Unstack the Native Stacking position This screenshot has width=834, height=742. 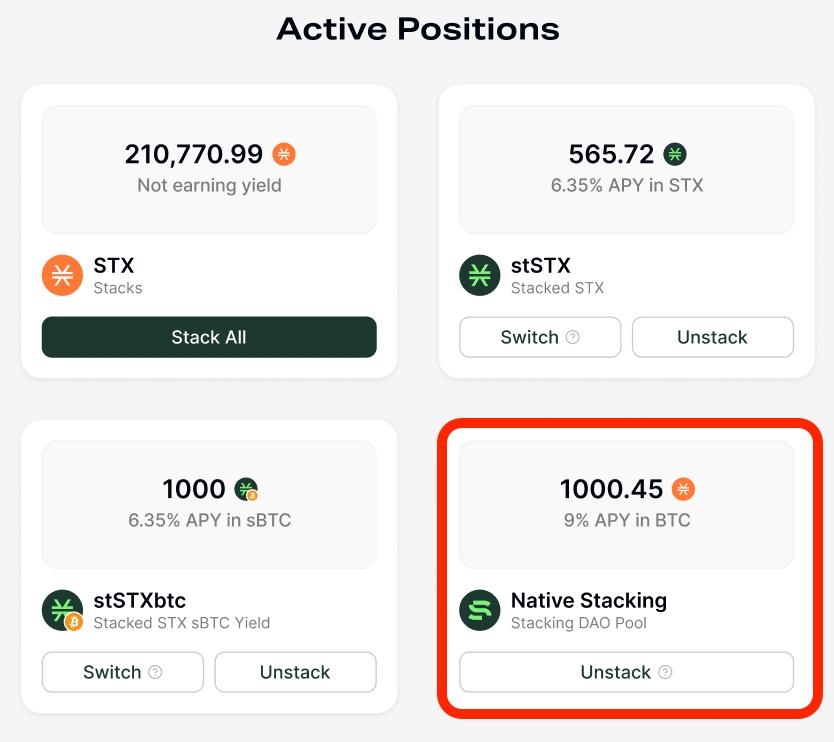pyautogui.click(x=616, y=672)
